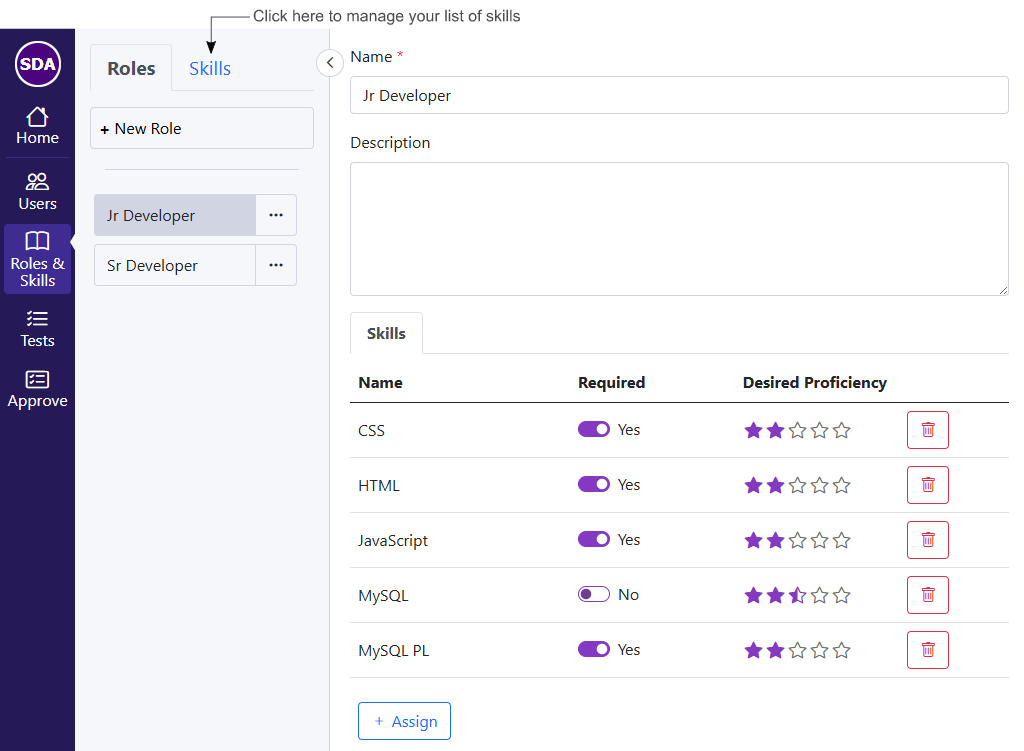Click the CSS skill name
This screenshot has width=1024, height=751.
pyautogui.click(x=371, y=430)
